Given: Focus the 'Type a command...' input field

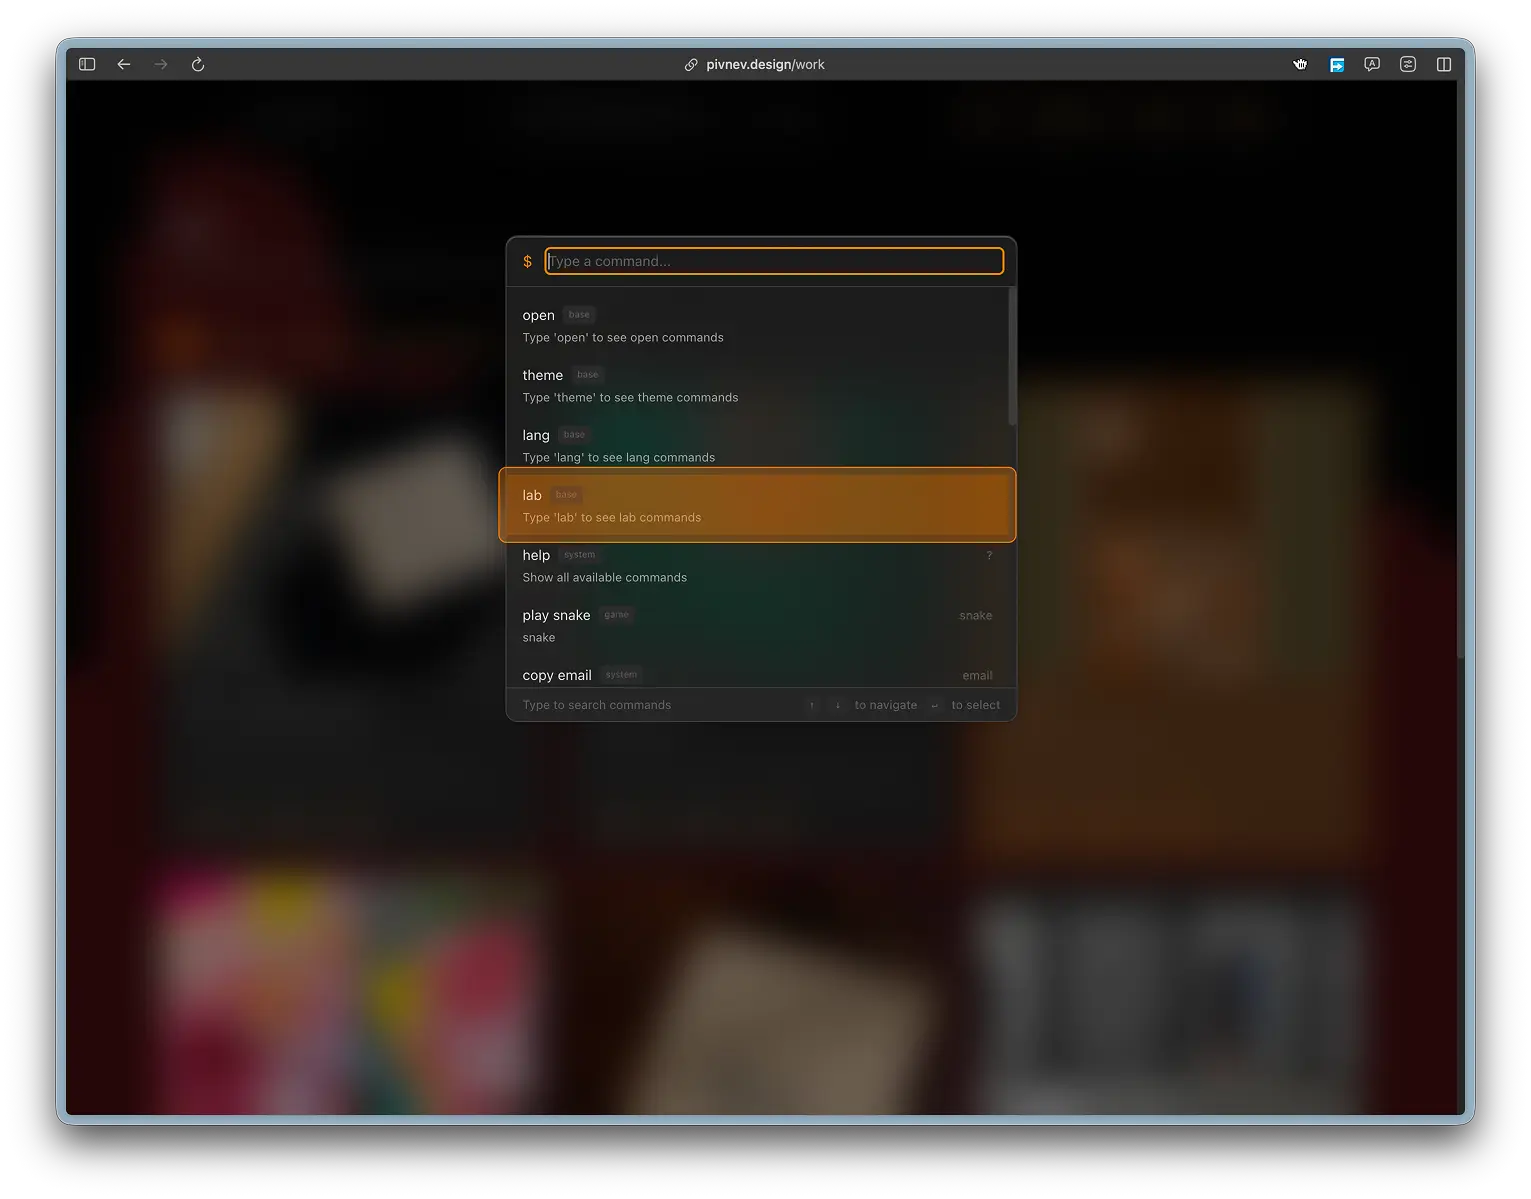Looking at the screenshot, I should point(774,261).
